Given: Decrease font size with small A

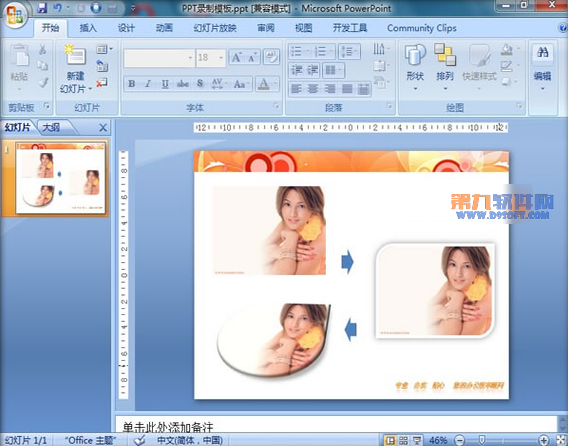Looking at the screenshot, I should pyautogui.click(x=252, y=57).
